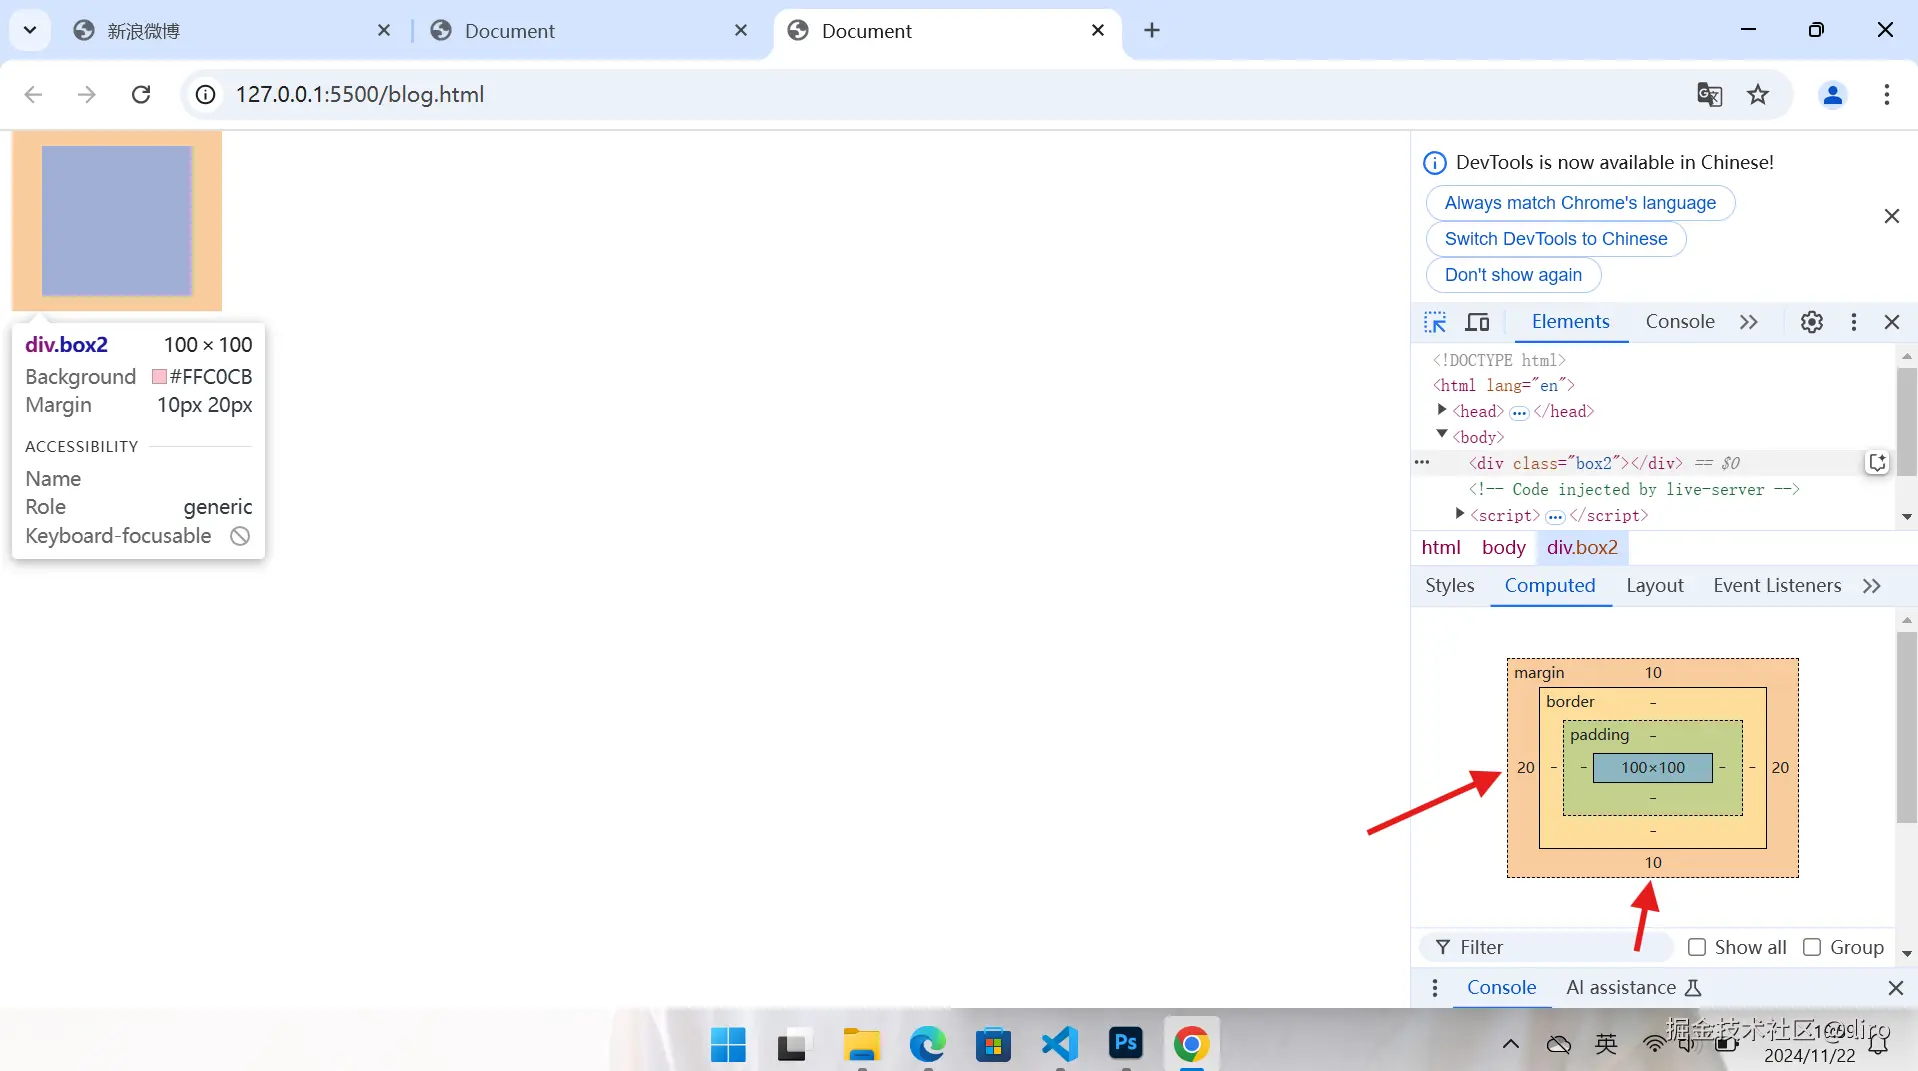Screen dimensions: 1918x1071
Task: Switch to the Elements panel tab
Action: (x=1570, y=322)
